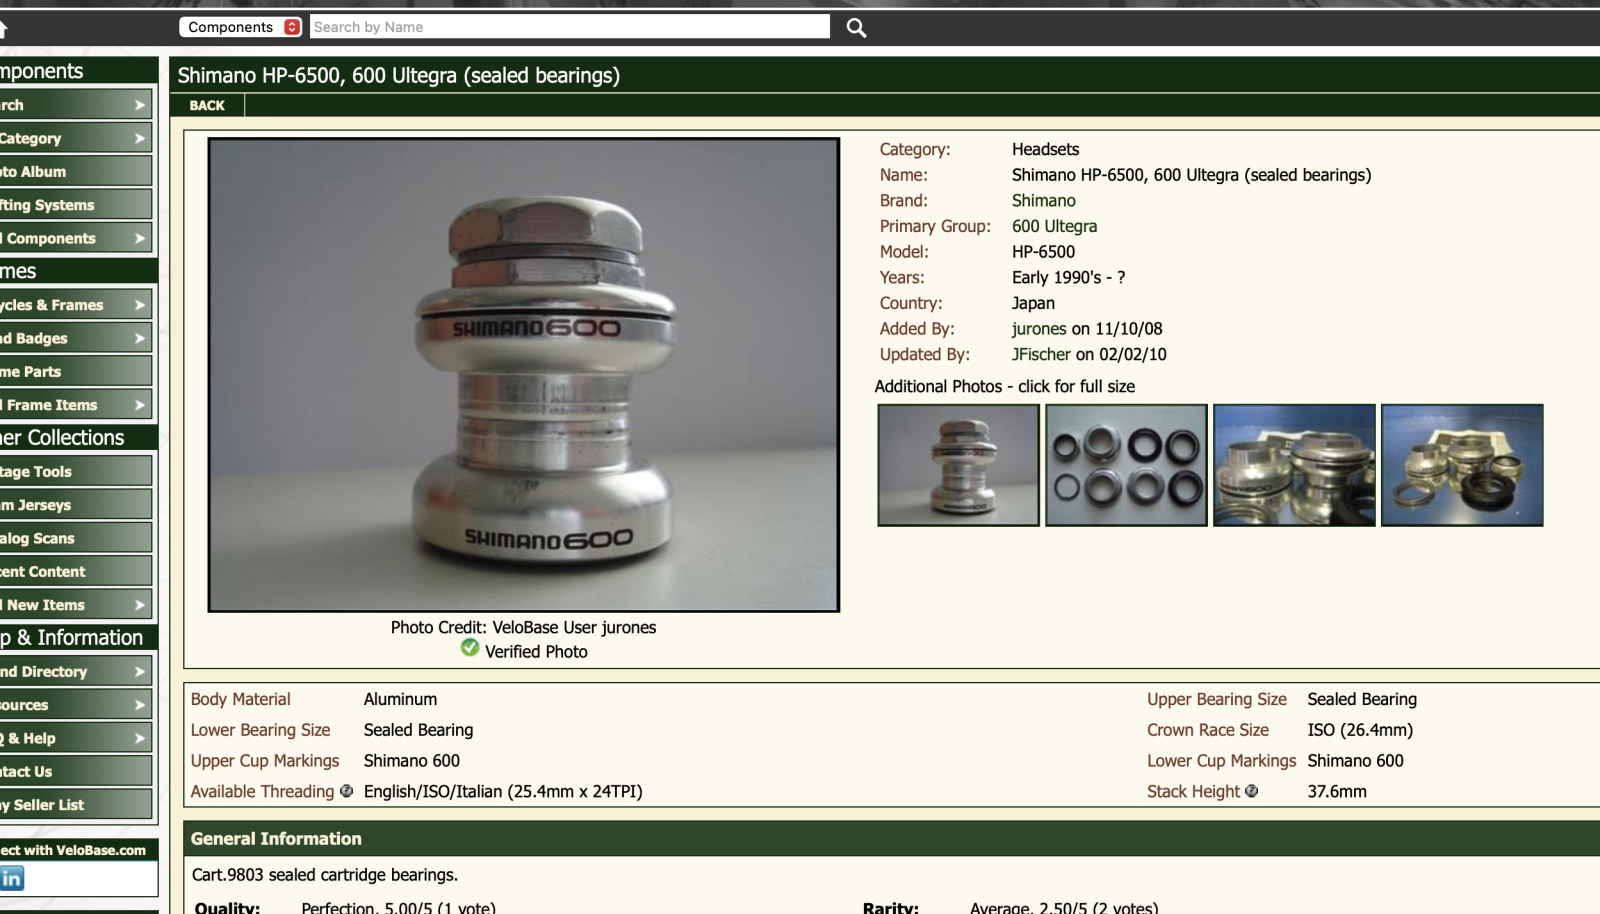Open the Components search type dropdown
The height and width of the screenshot is (914, 1600).
click(240, 27)
